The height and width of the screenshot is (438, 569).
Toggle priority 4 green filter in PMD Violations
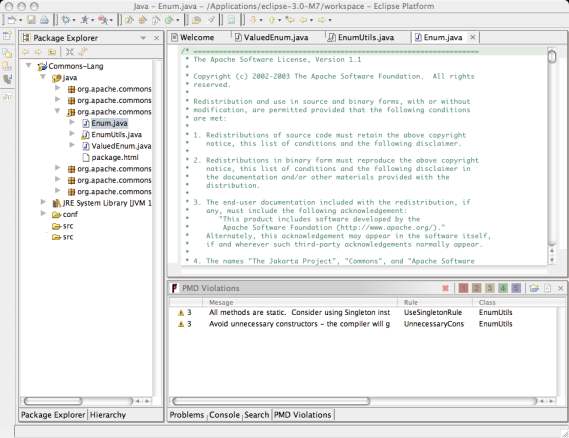pos(503,288)
